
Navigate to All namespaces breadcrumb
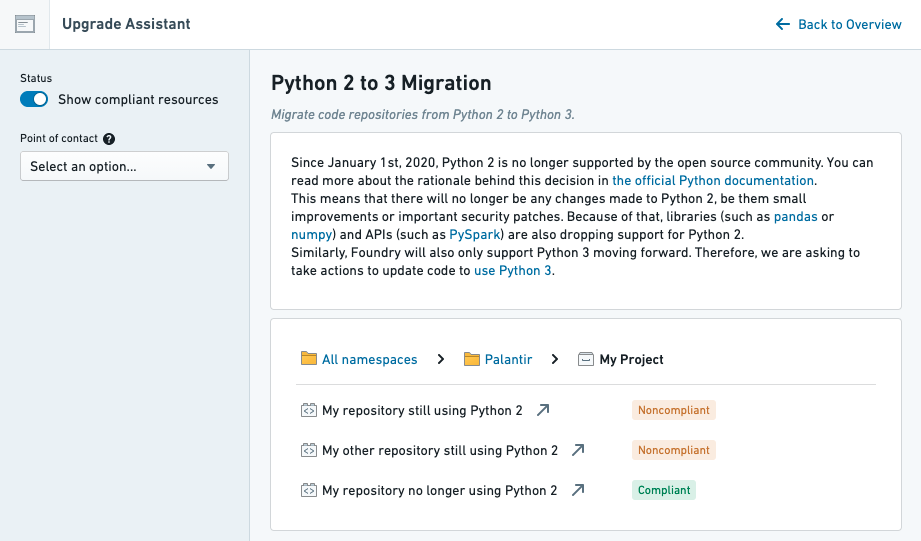(x=369, y=359)
